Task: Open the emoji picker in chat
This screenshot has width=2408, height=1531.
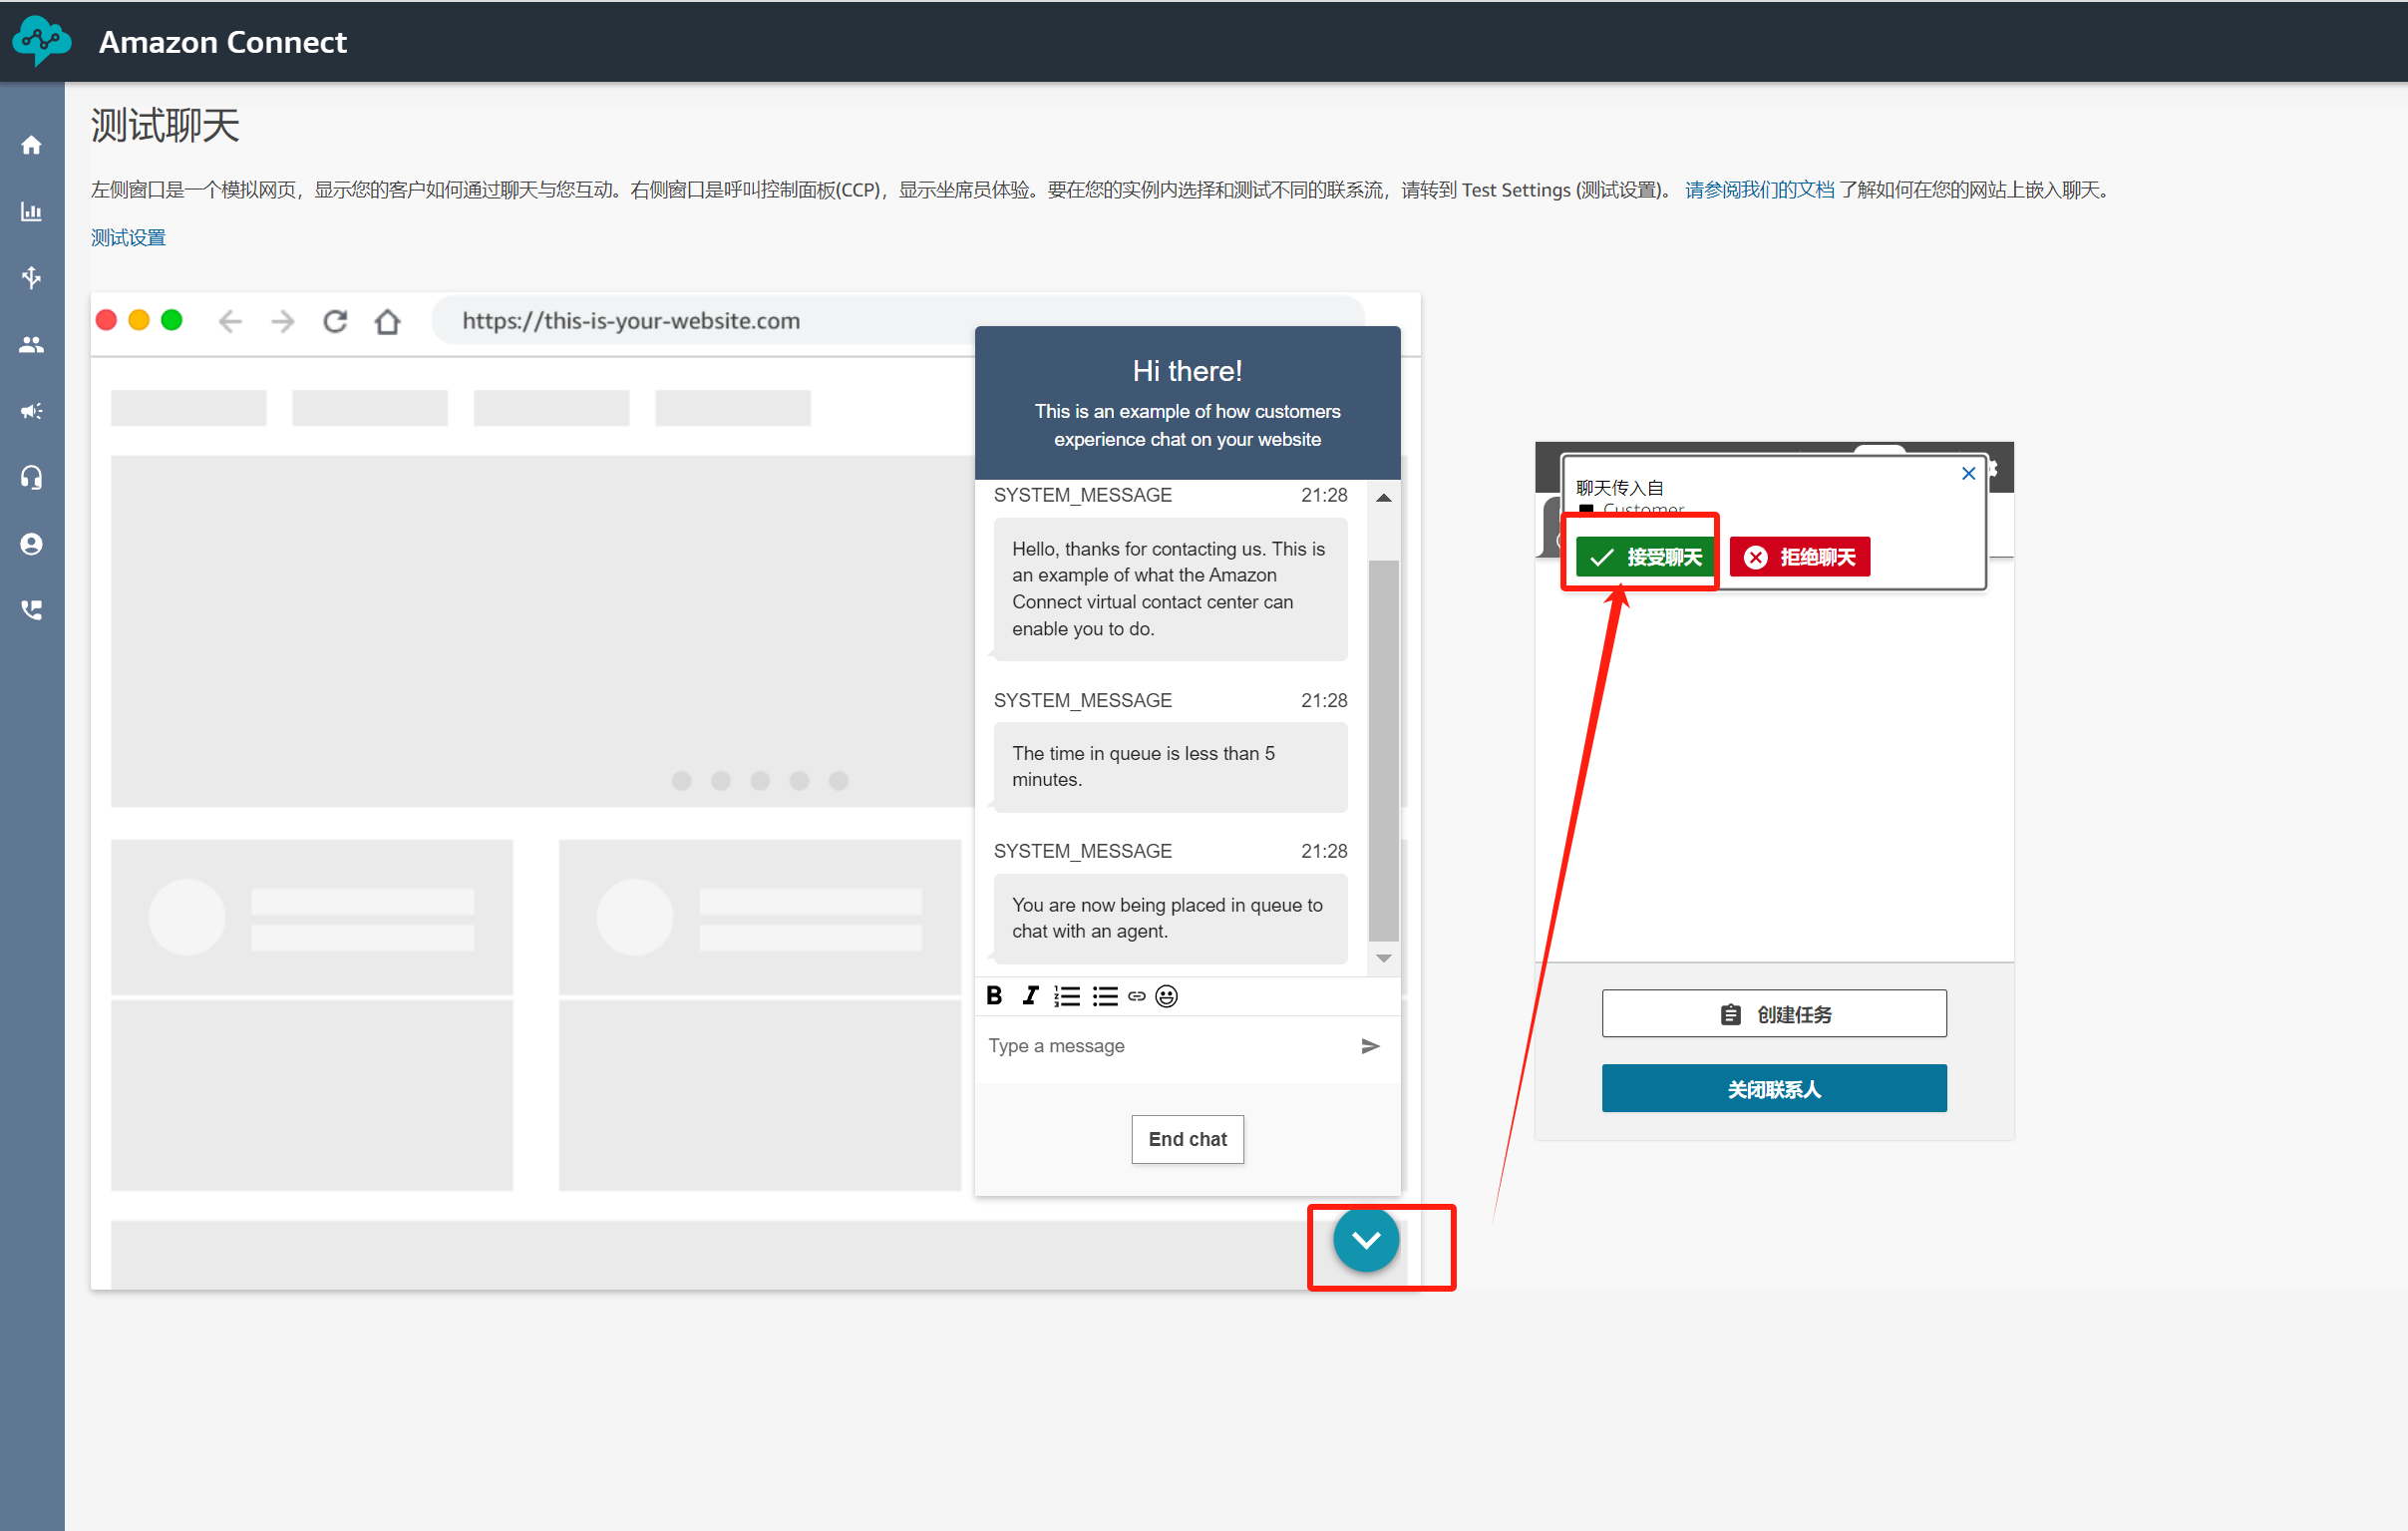Action: click(x=1167, y=996)
